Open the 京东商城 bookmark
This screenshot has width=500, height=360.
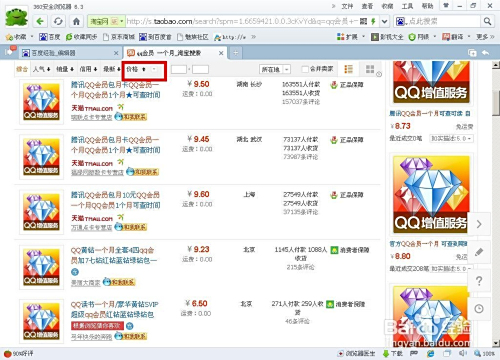pyautogui.click(x=119, y=37)
